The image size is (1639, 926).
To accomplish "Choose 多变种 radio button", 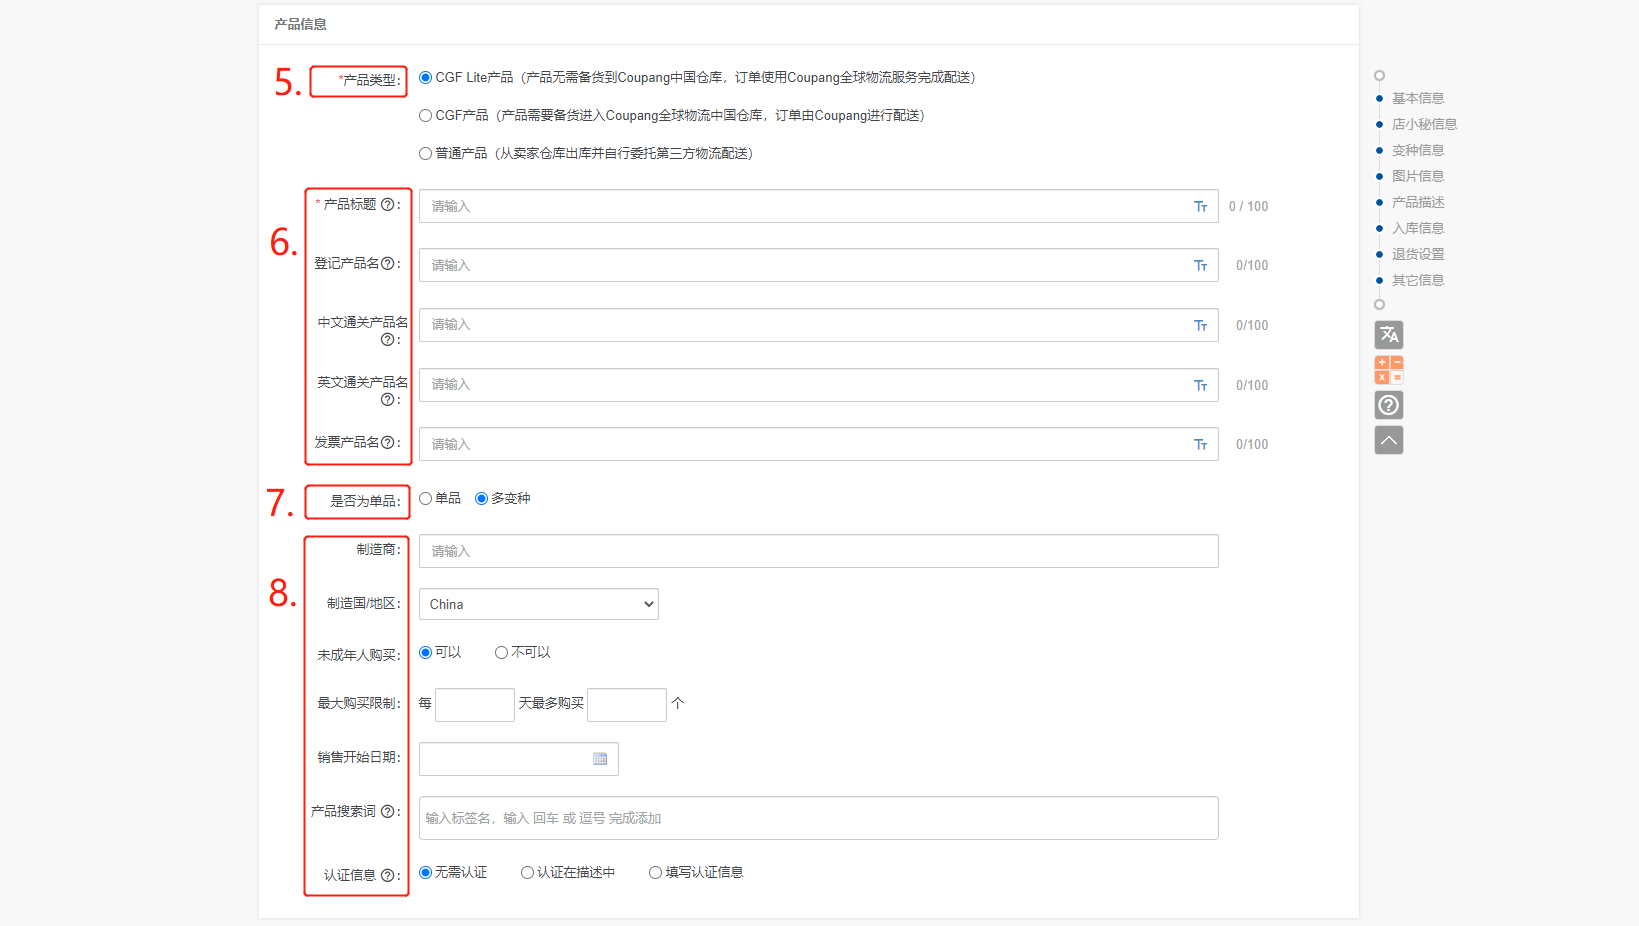I will click(482, 498).
